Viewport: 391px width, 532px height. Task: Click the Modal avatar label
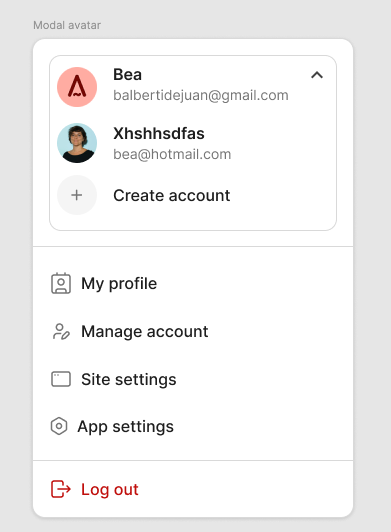(x=67, y=25)
